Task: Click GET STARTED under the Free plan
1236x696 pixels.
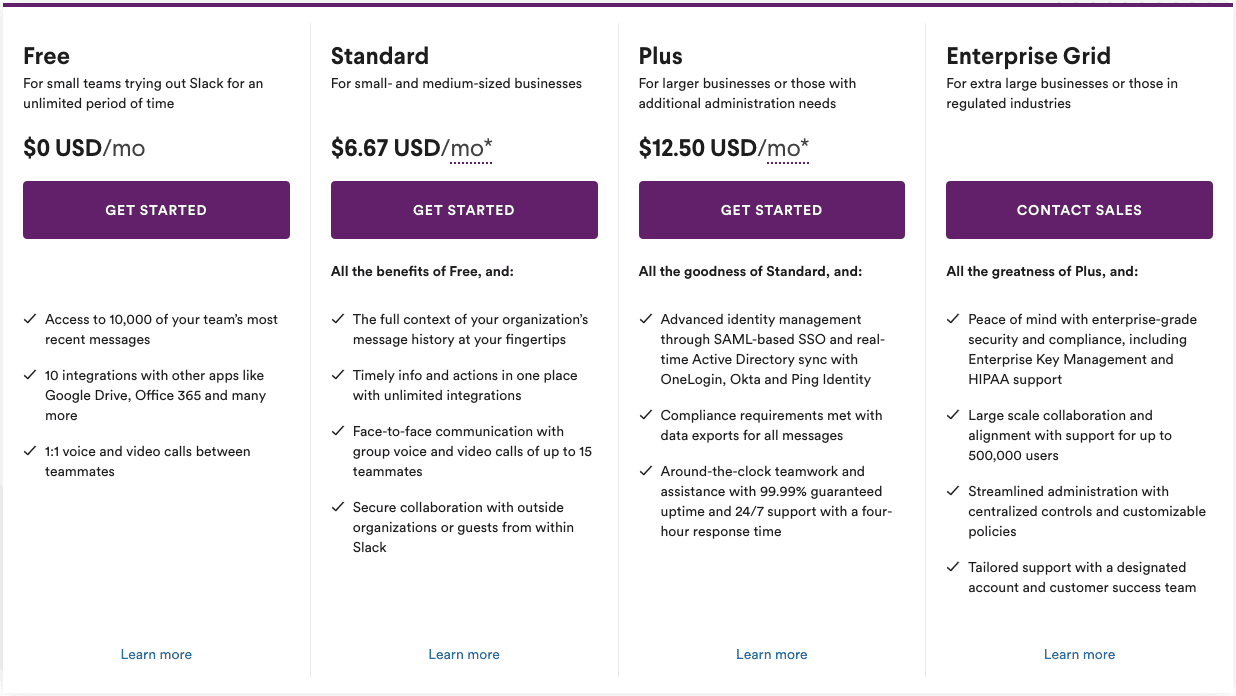Action: click(x=156, y=210)
